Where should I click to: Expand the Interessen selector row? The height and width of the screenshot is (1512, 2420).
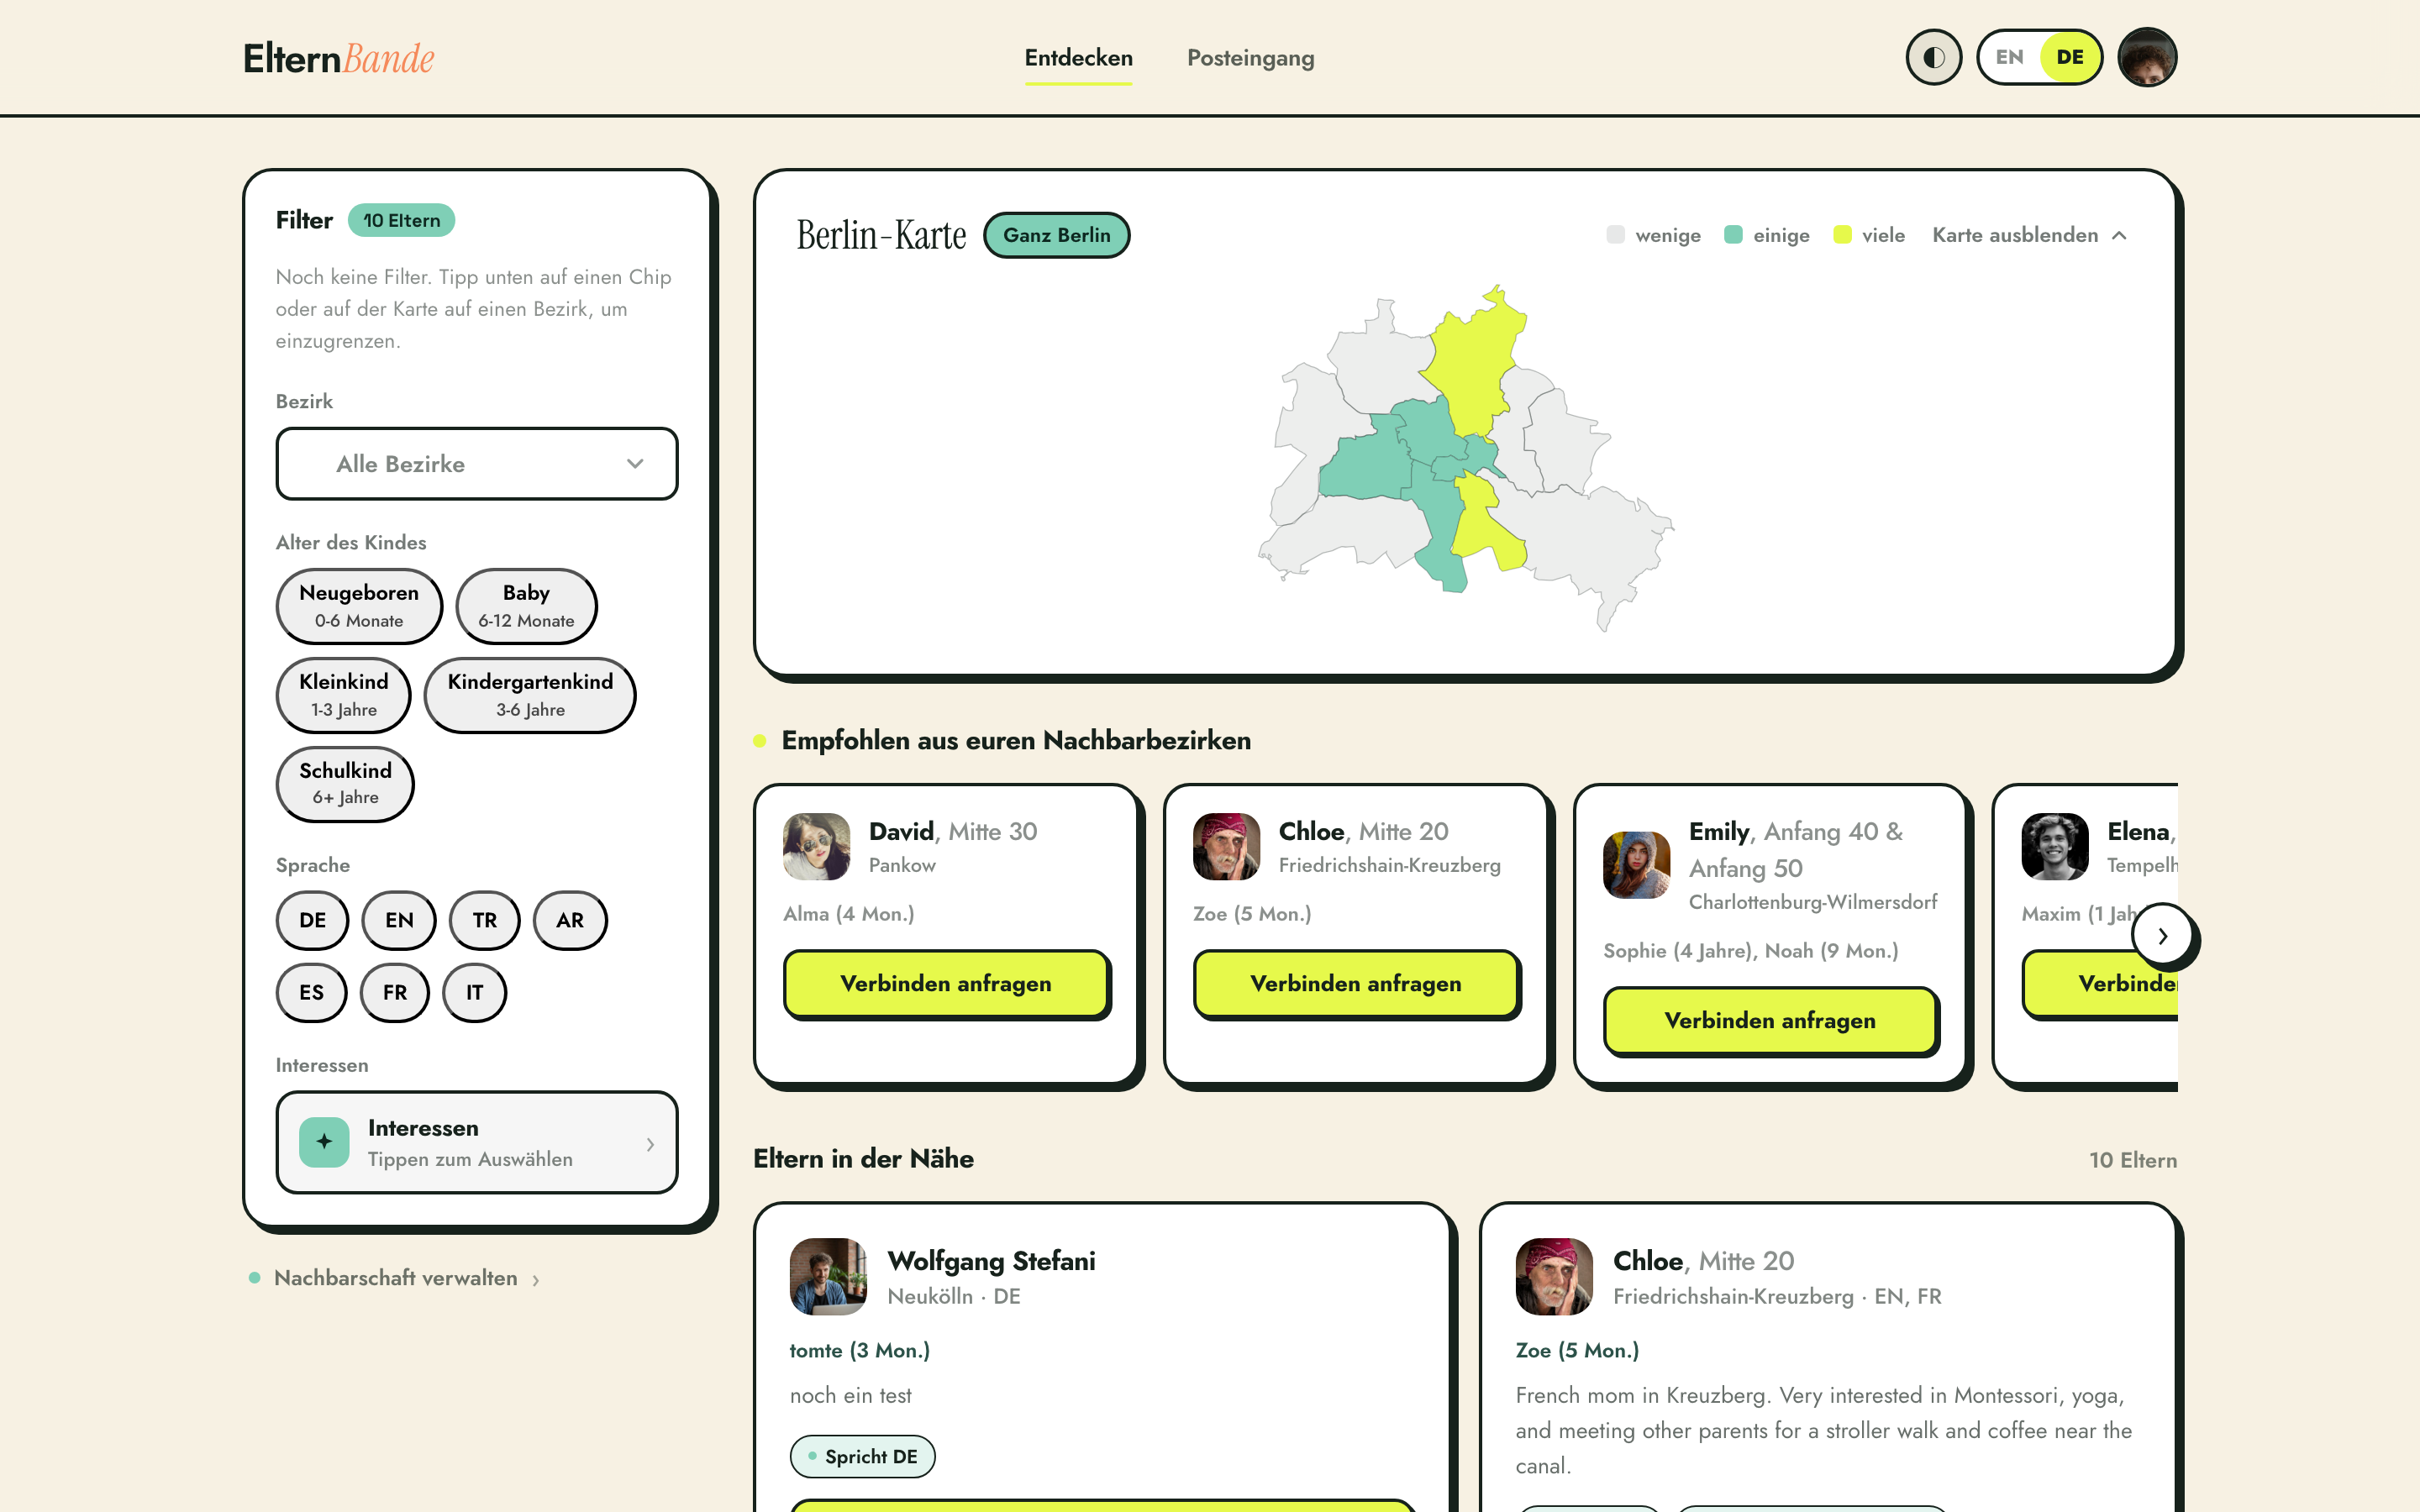(477, 1142)
